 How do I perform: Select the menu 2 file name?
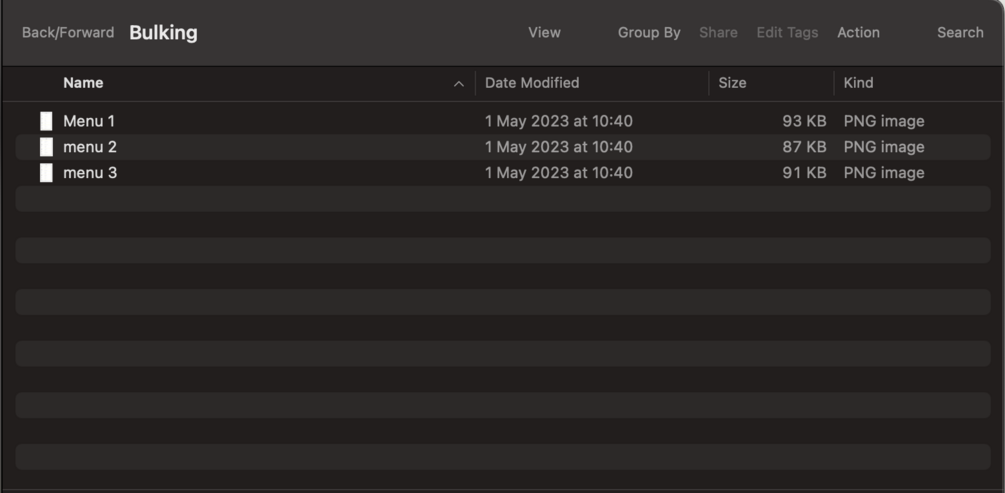[90, 147]
